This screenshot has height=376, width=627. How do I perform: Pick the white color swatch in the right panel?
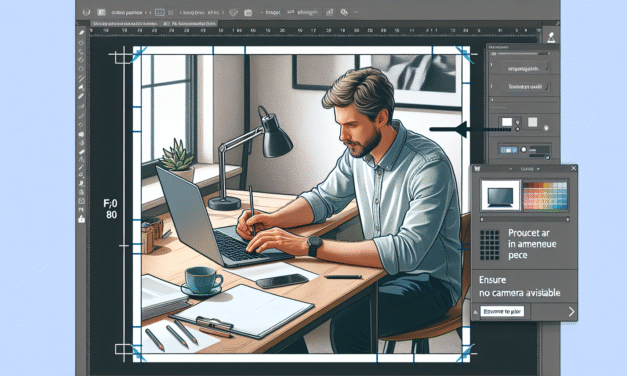[507, 122]
